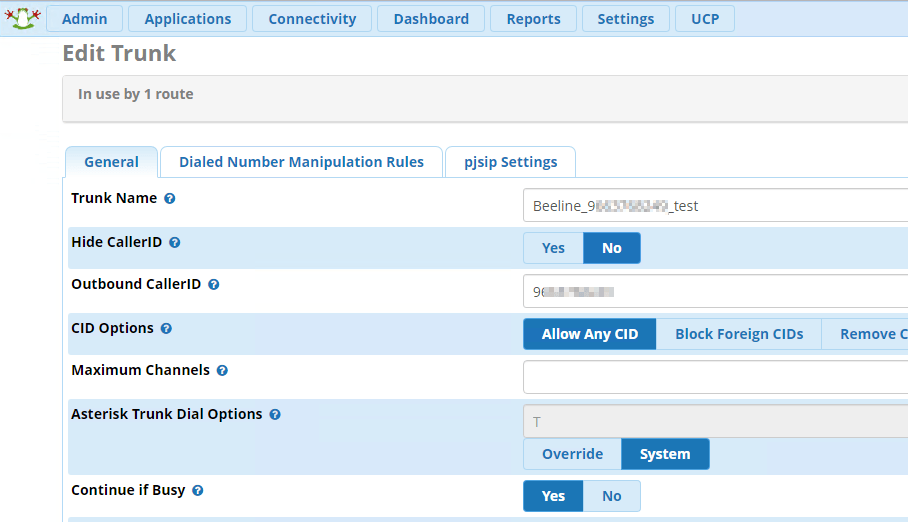Select Override for trunk dial options
The image size is (908, 522).
572,454
